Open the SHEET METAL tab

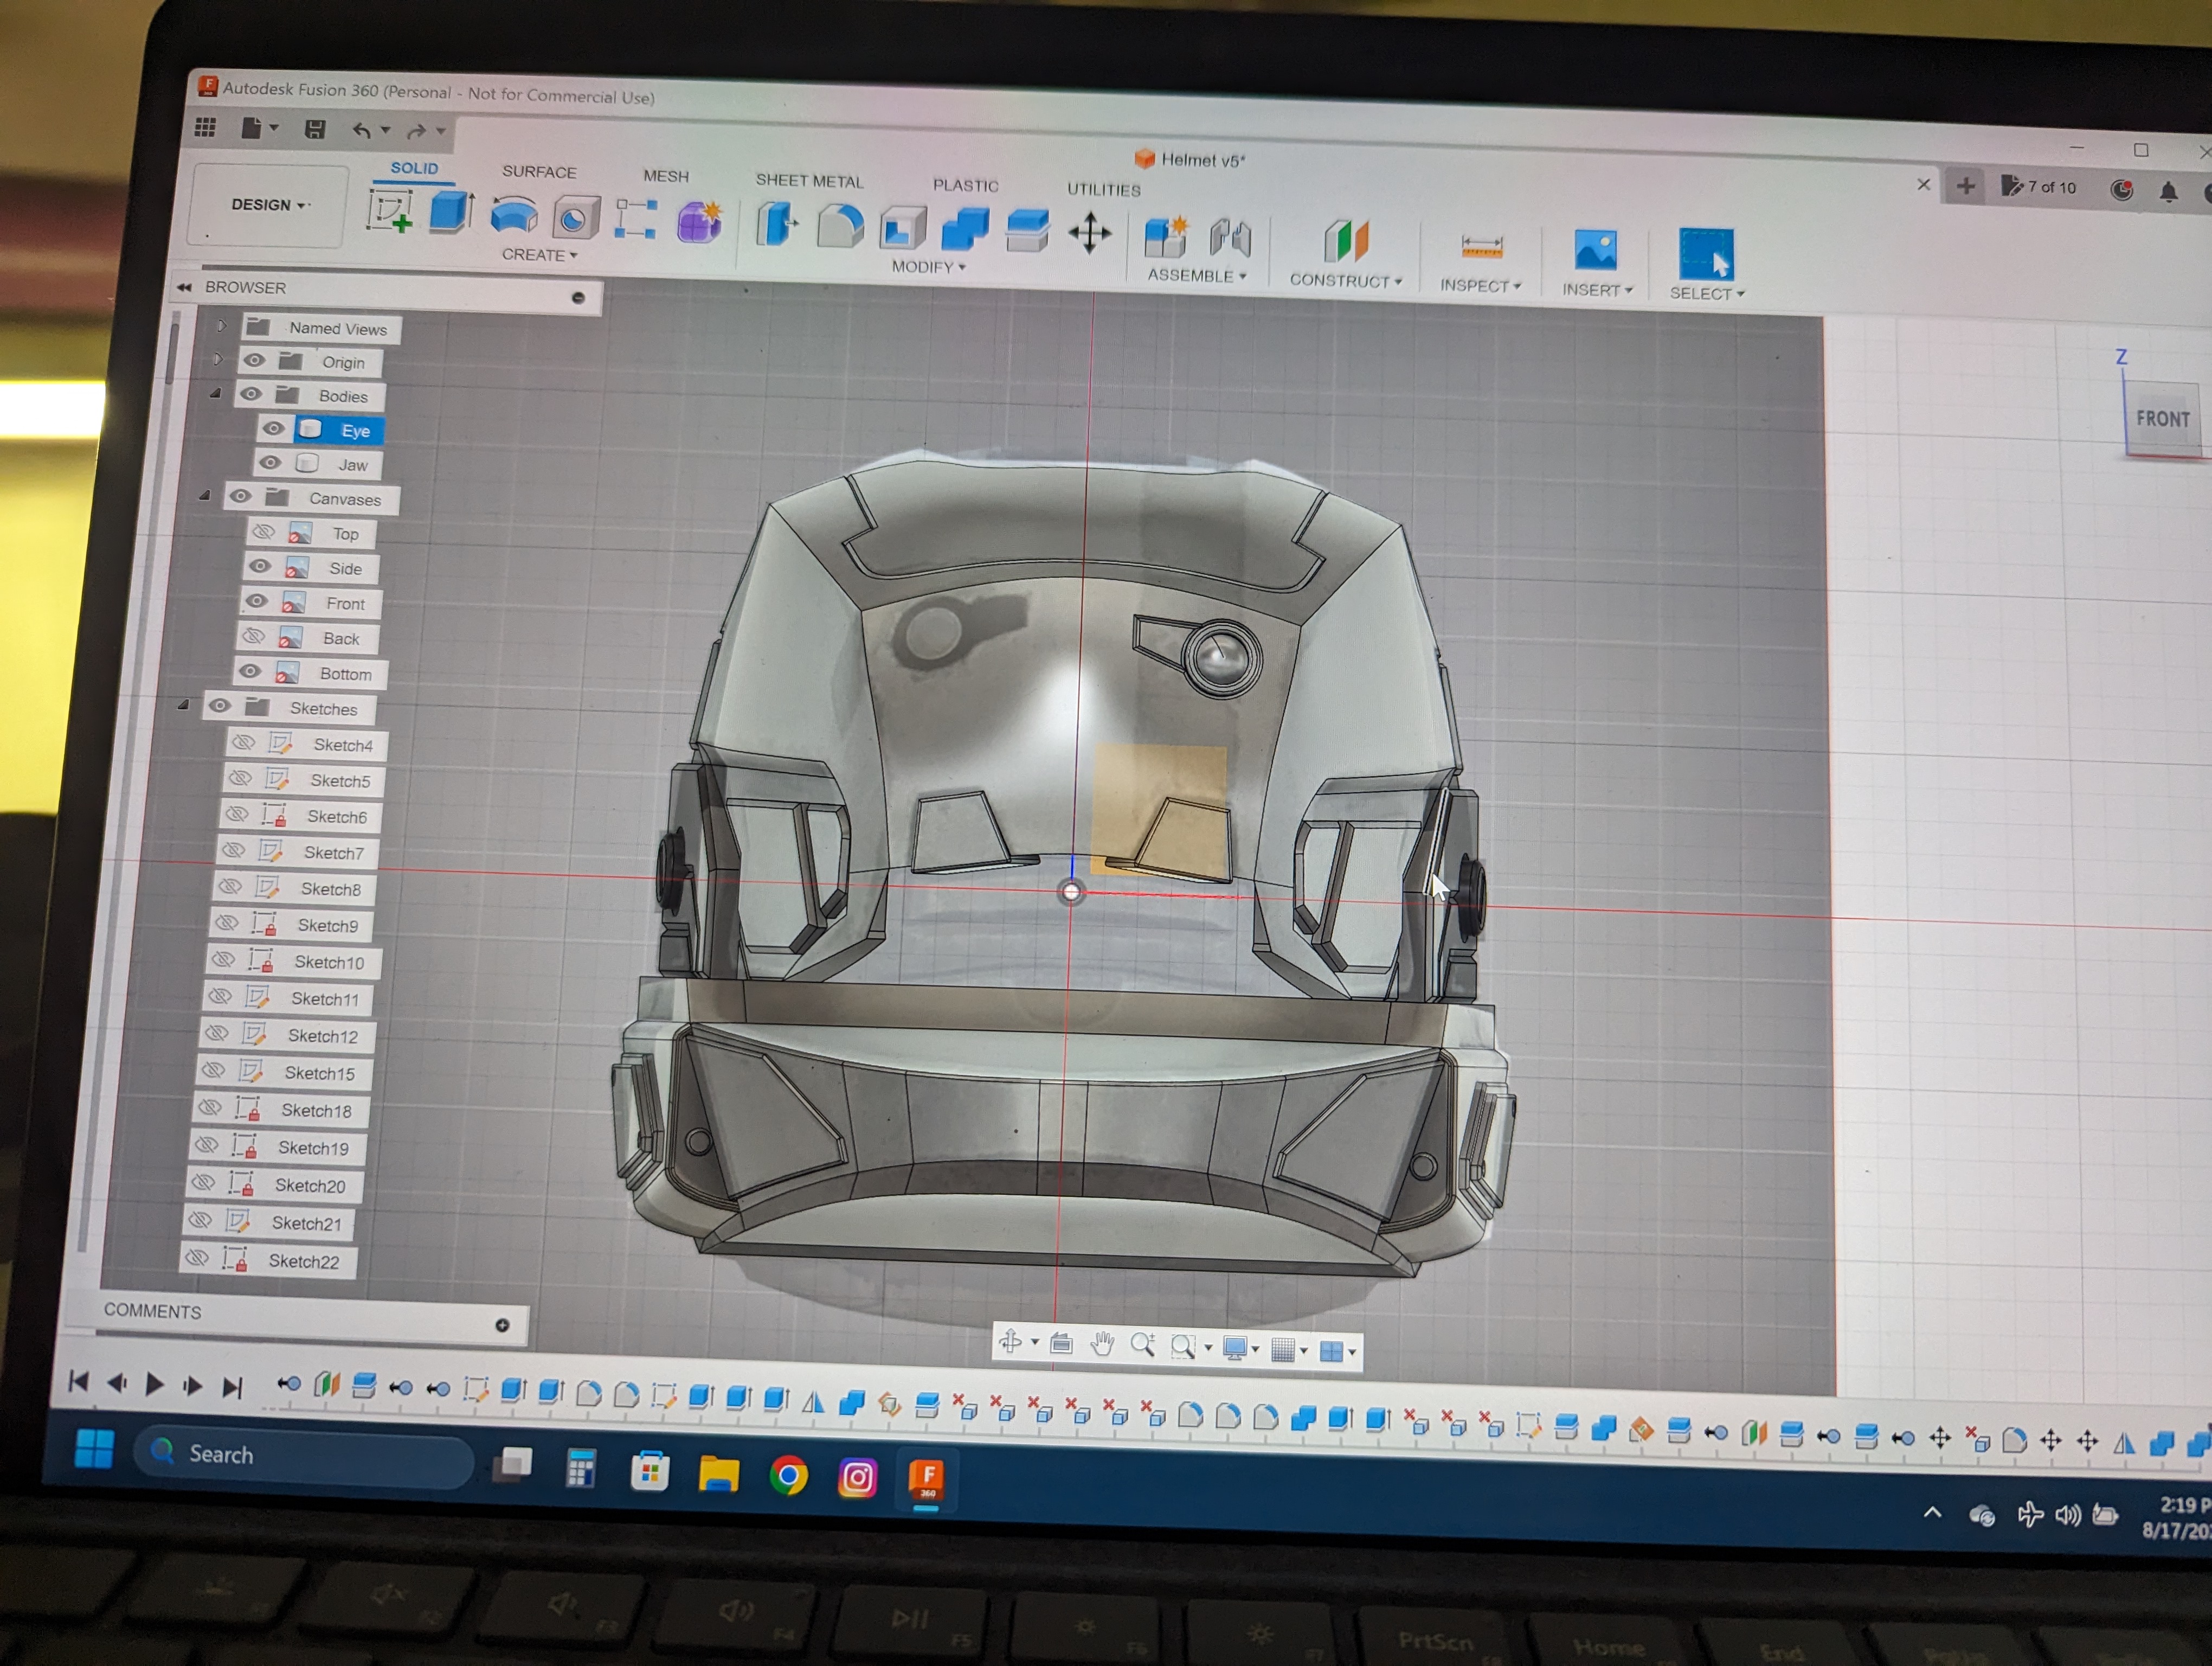click(808, 181)
